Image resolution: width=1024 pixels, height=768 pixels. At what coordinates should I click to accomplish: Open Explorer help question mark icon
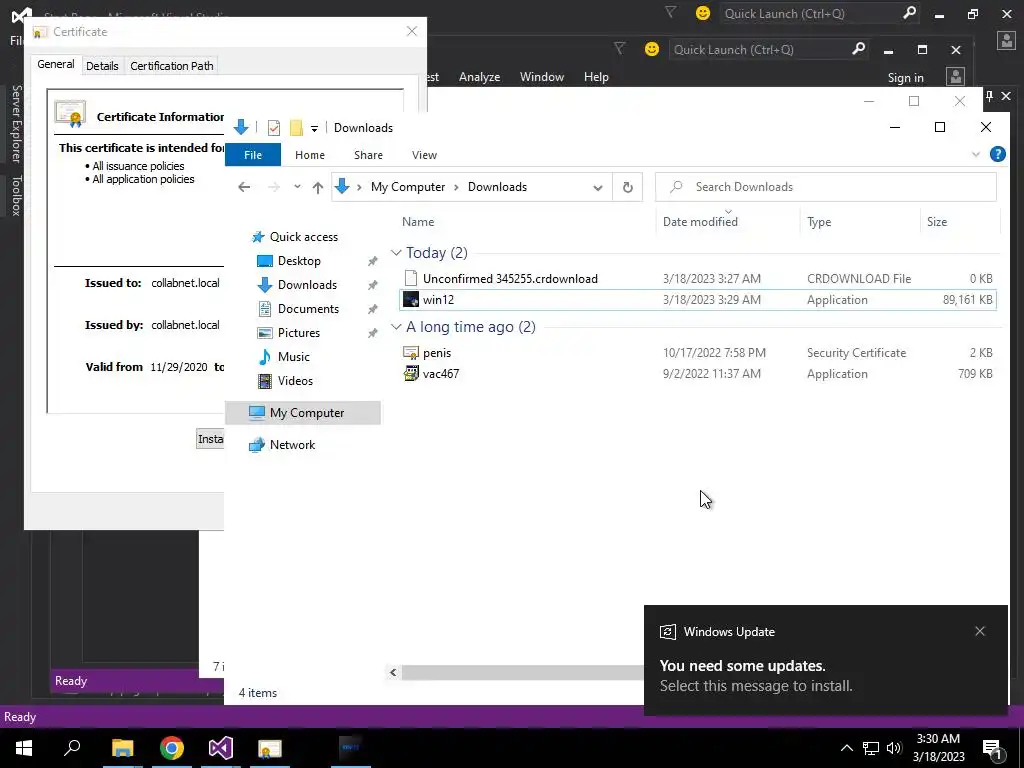pyautogui.click(x=997, y=154)
